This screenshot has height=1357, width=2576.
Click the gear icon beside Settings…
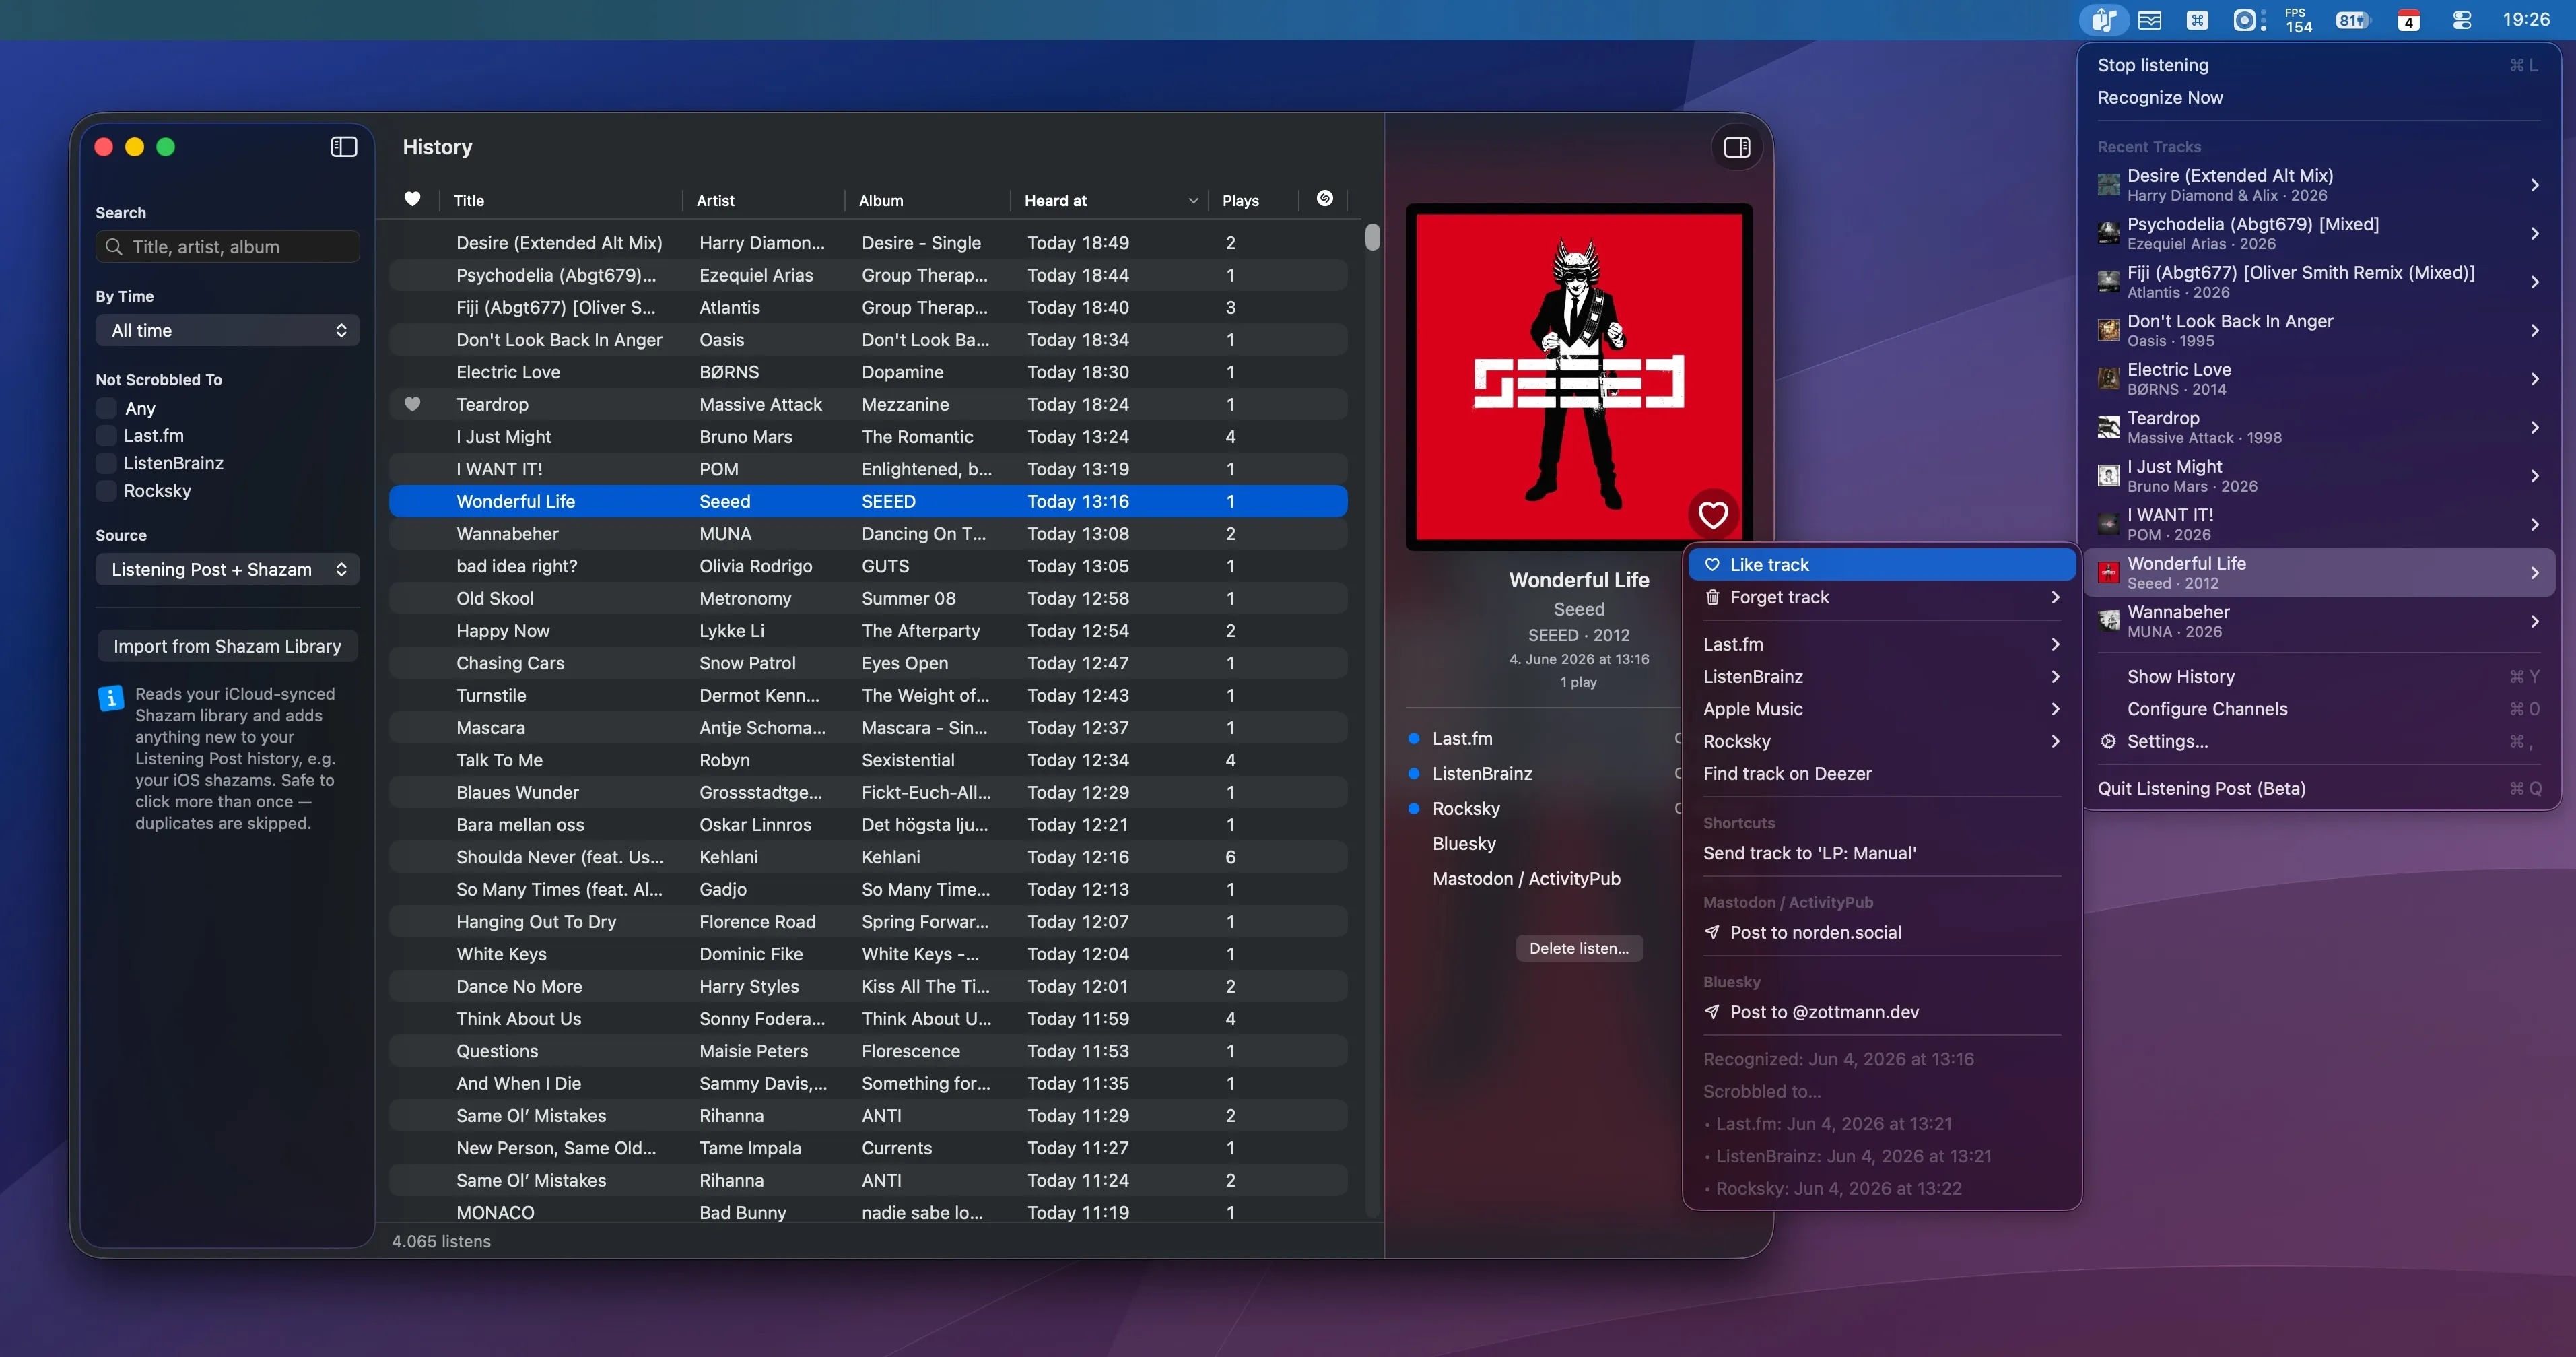(2108, 741)
